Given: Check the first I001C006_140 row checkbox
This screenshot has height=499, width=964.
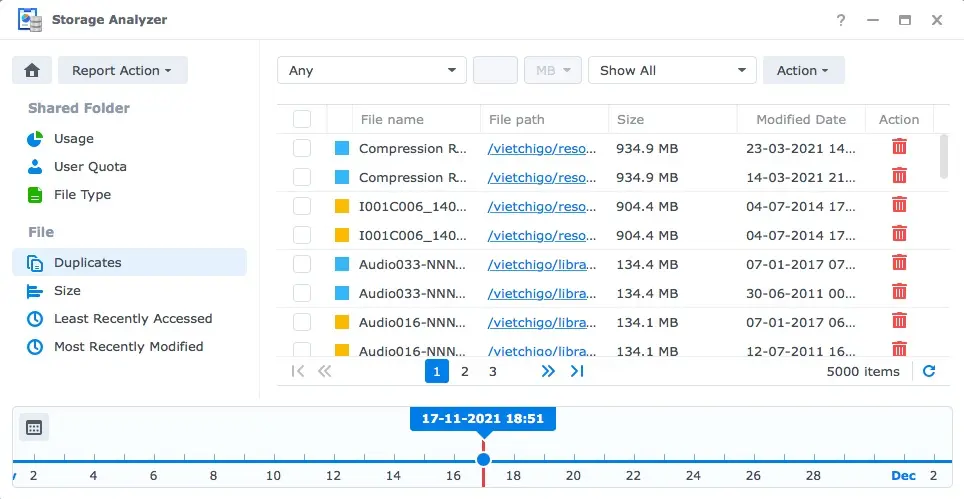Looking at the screenshot, I should pos(302,207).
